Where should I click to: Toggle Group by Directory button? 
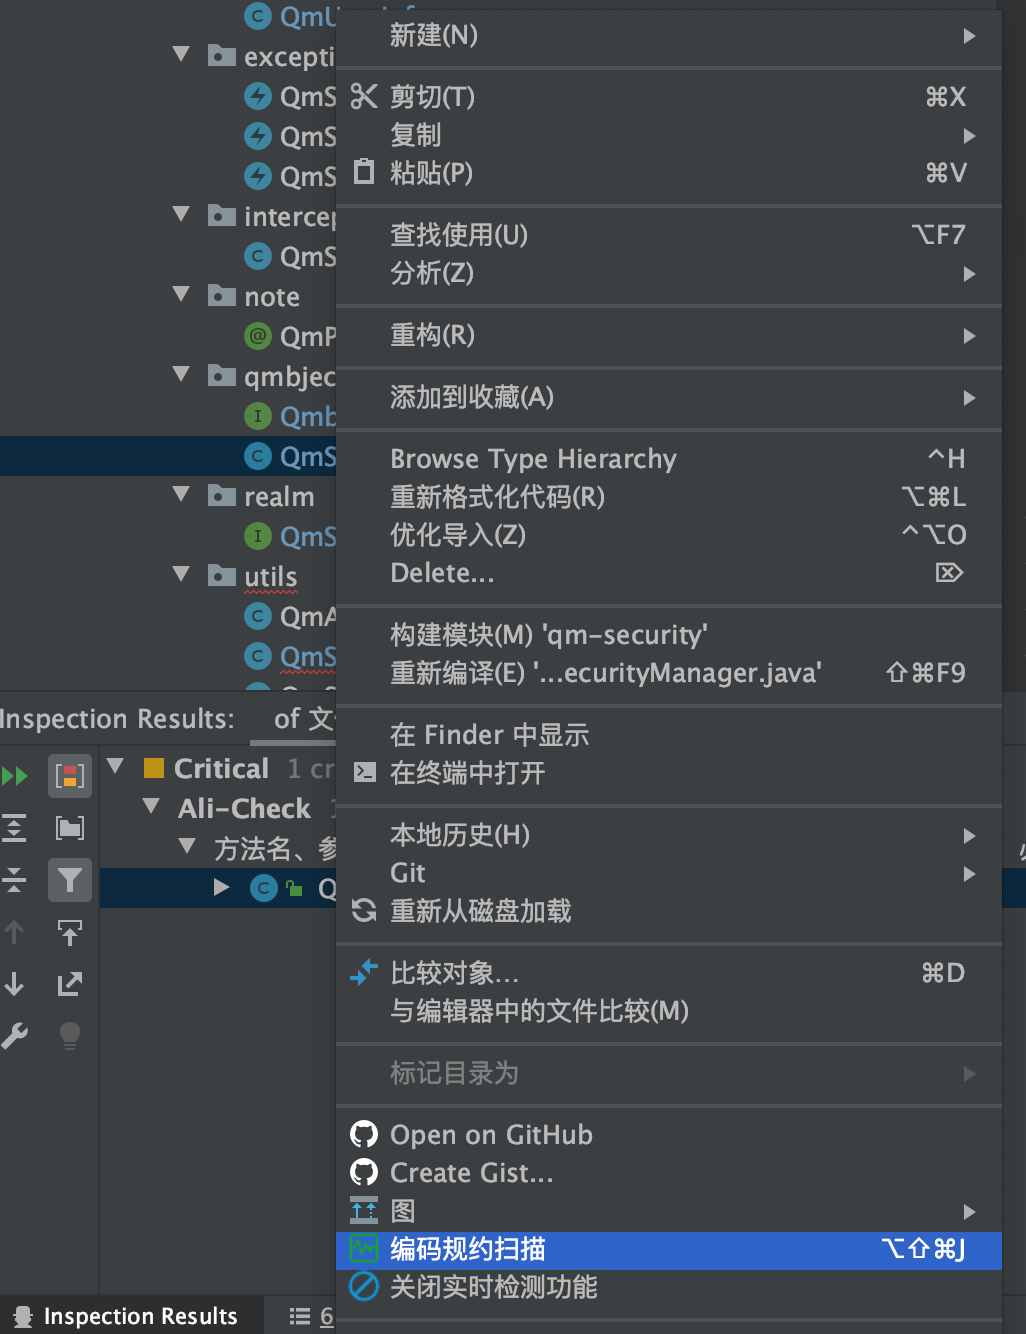point(70,828)
